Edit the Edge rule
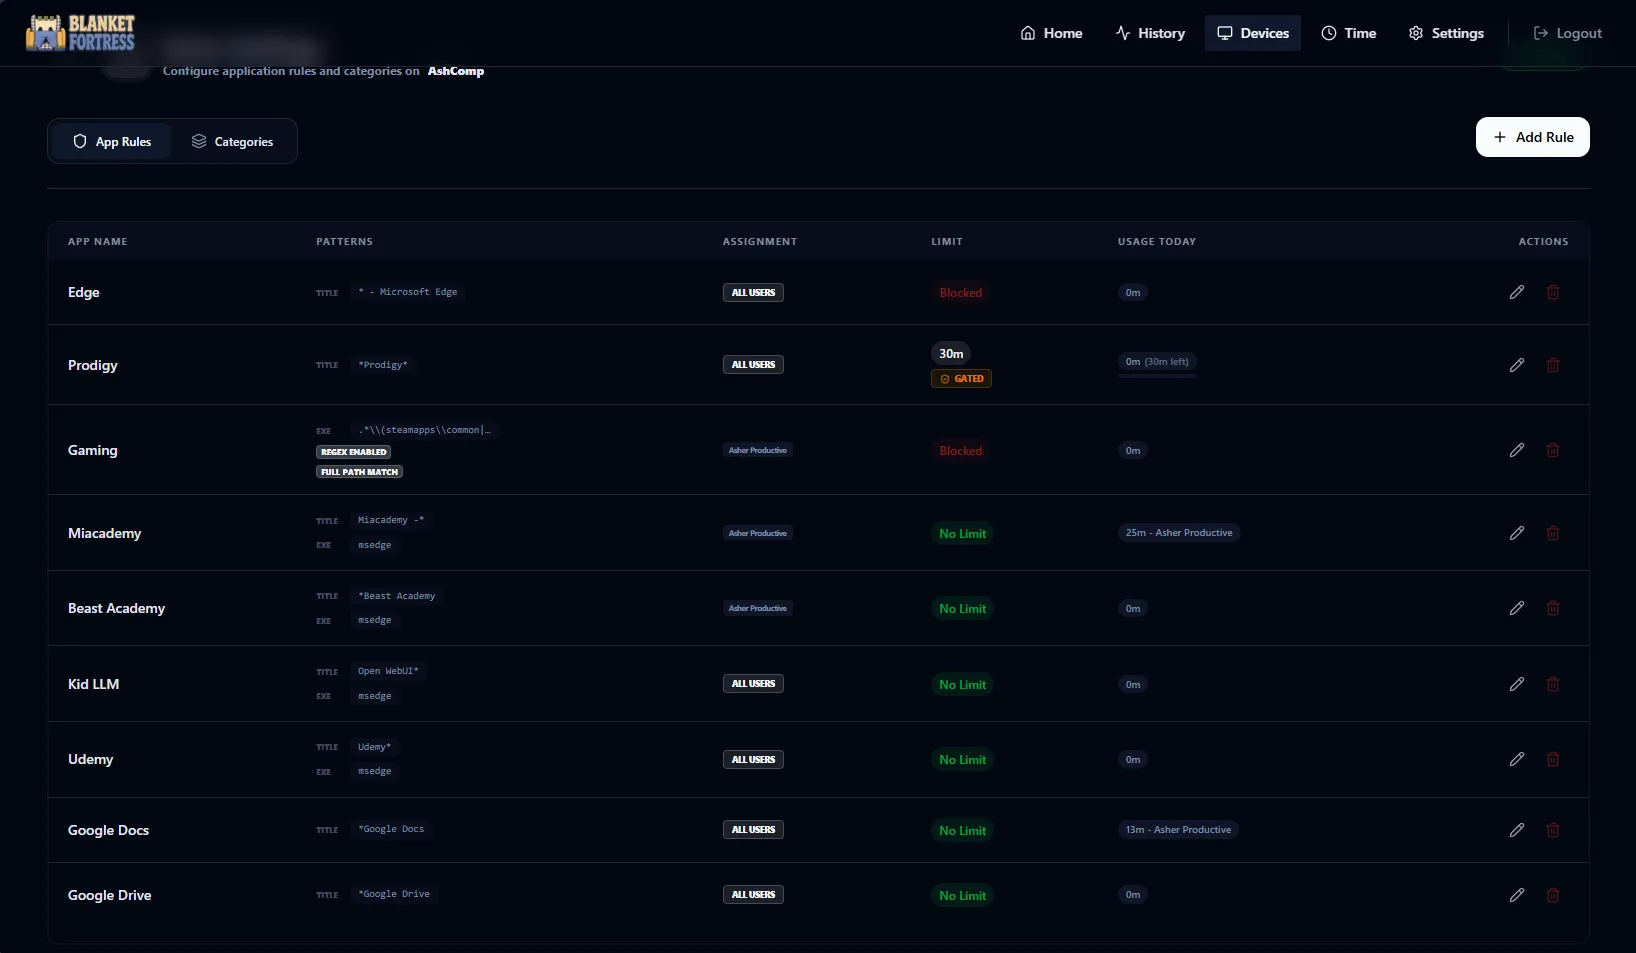The height and width of the screenshot is (953, 1636). pyautogui.click(x=1517, y=292)
